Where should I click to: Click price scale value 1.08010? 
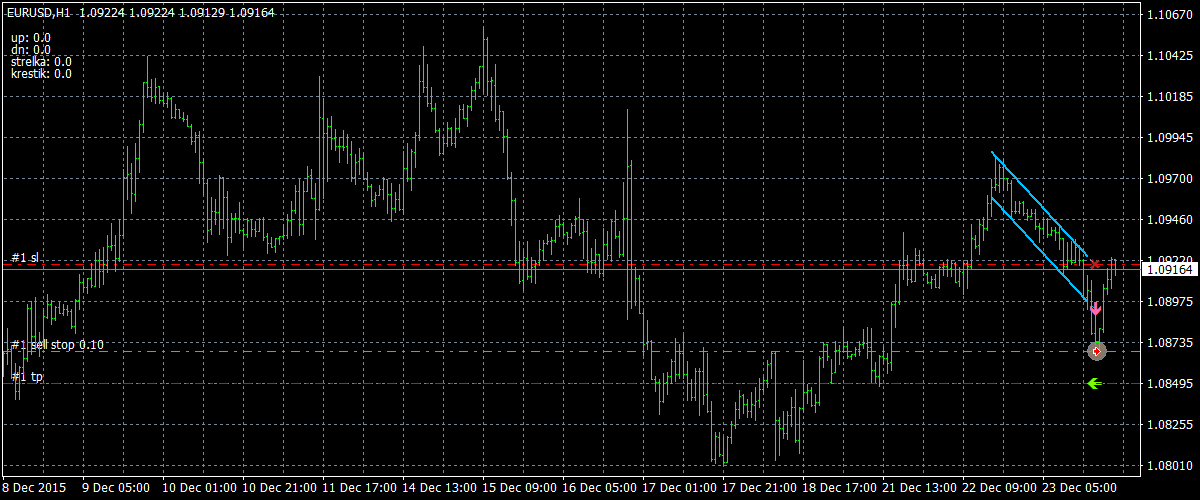(1170, 465)
